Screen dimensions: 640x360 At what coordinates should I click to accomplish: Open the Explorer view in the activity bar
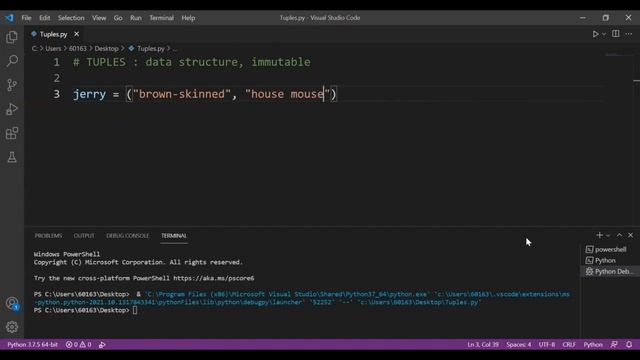click(x=12, y=37)
